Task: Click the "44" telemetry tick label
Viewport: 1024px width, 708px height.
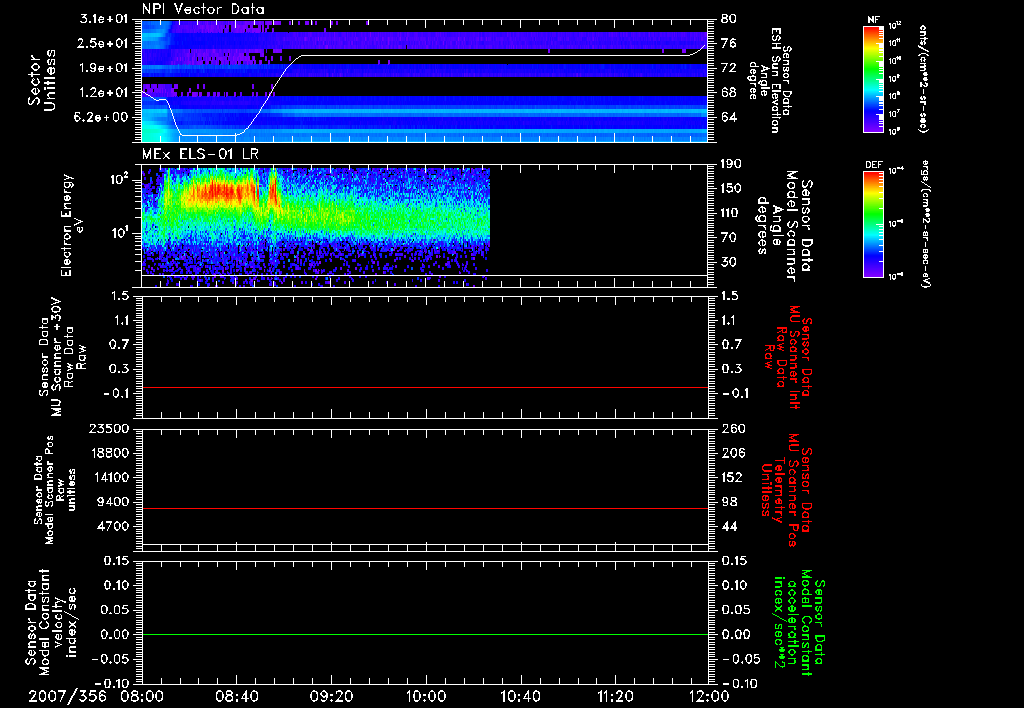Action: coord(729,526)
